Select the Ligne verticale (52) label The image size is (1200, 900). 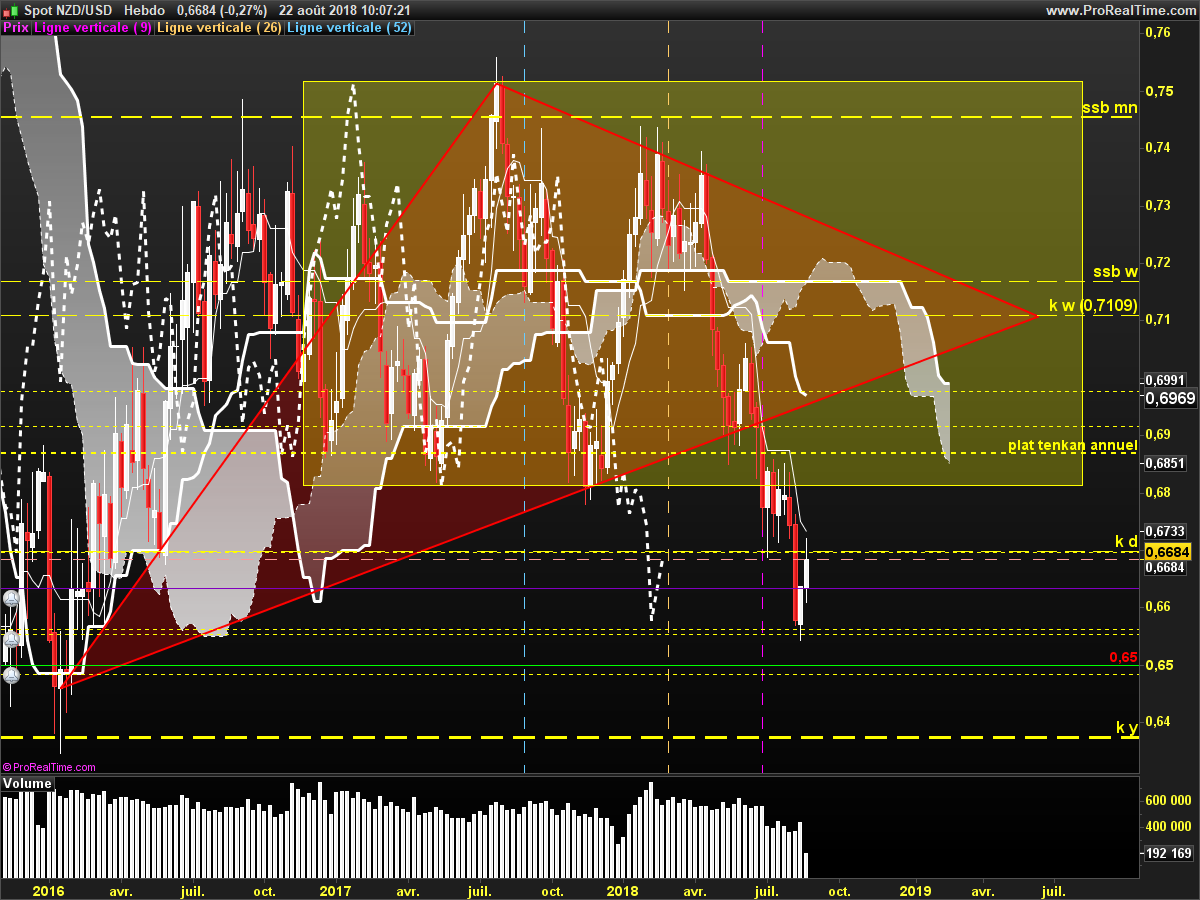tap(348, 28)
